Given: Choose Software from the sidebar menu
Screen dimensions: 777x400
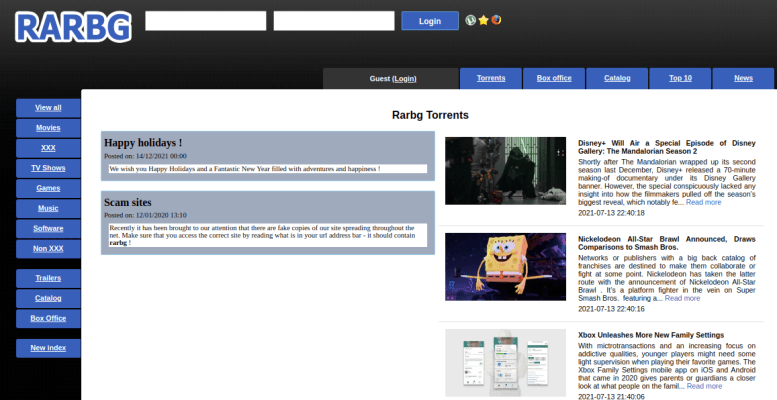Looking at the screenshot, I should click(x=48, y=229).
